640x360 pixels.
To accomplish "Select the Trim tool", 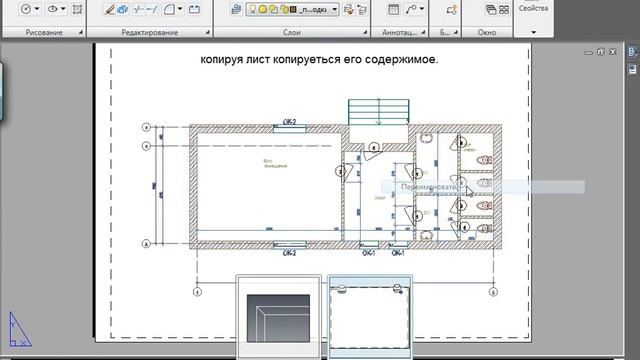I will 138,9.
